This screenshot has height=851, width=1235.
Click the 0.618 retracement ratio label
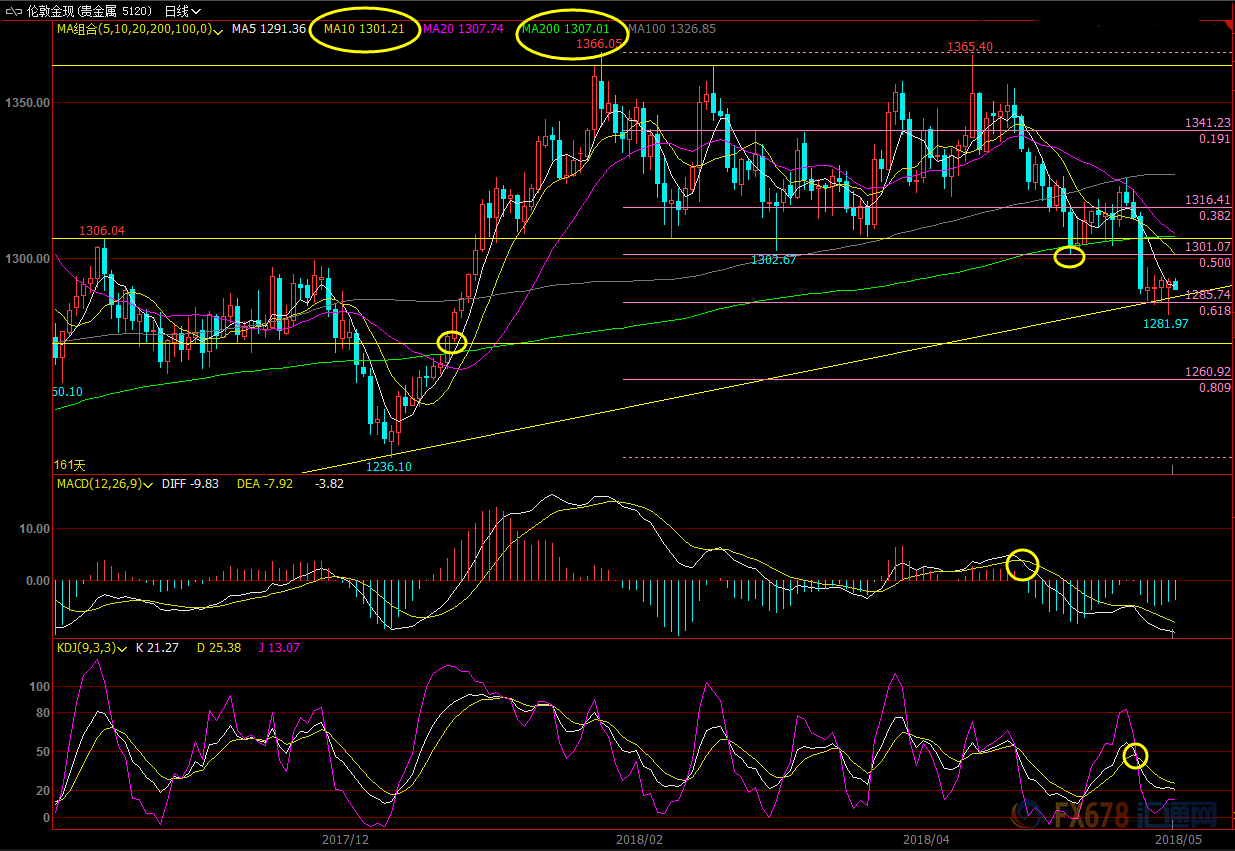click(1215, 311)
